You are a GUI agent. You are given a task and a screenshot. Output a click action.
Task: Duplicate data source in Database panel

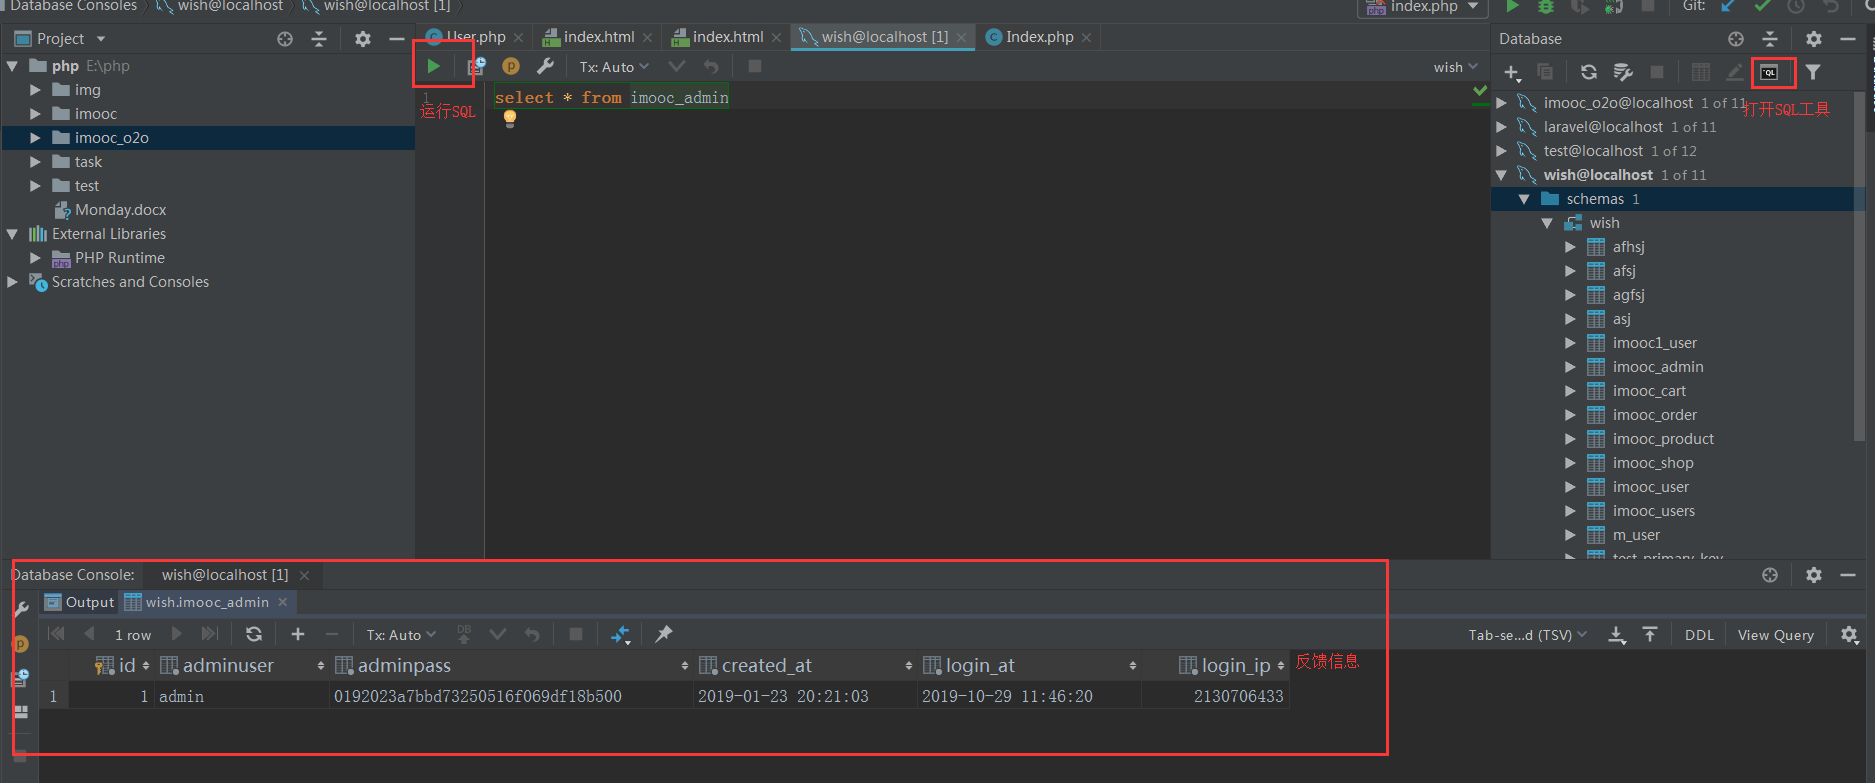pyautogui.click(x=1545, y=72)
